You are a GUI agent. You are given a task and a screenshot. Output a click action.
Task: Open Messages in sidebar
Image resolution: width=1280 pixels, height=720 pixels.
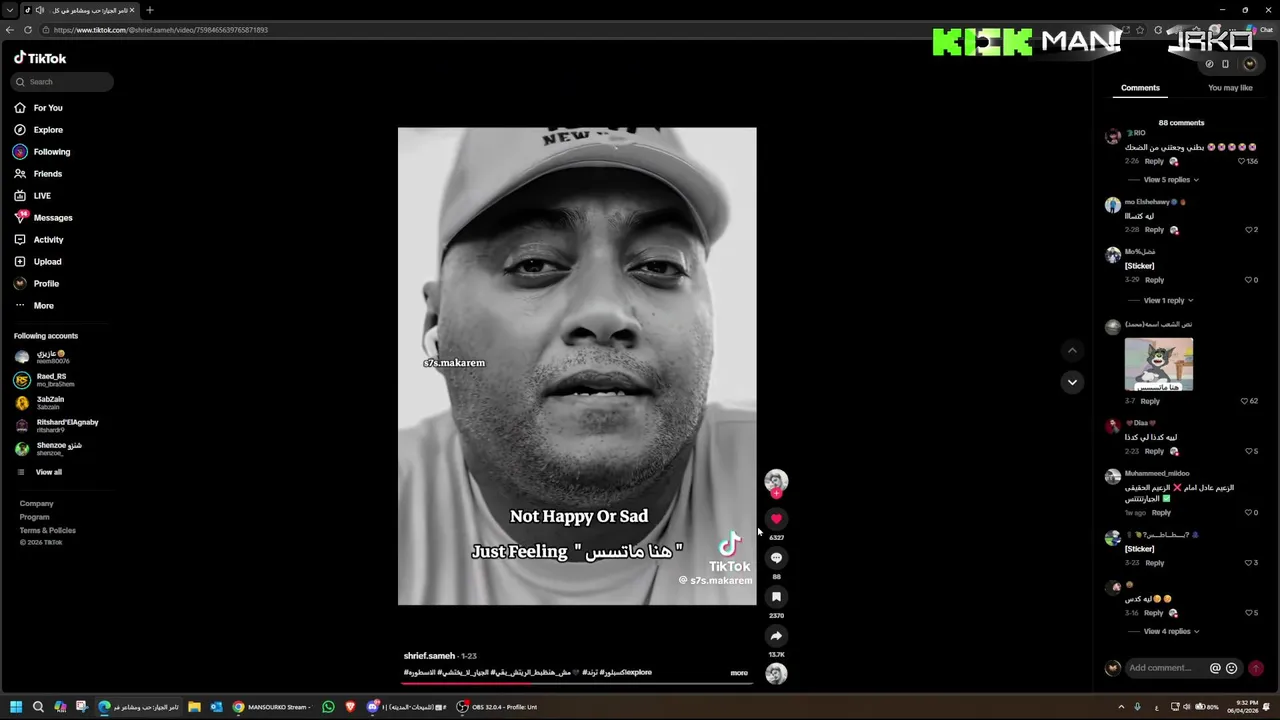(43, 218)
